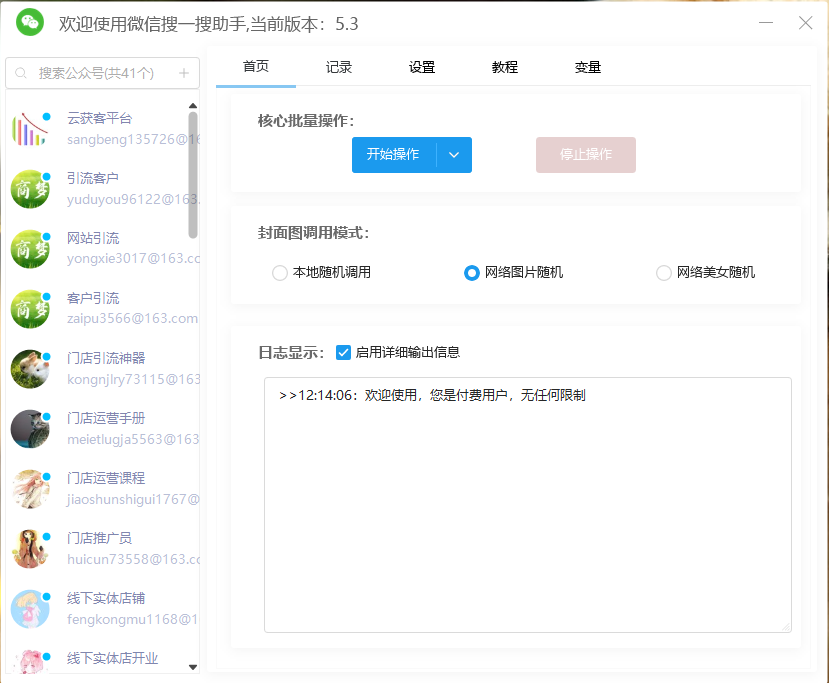The width and height of the screenshot is (829, 683).
Task: Select the 门店运营课程 account name
Action: (x=106, y=478)
